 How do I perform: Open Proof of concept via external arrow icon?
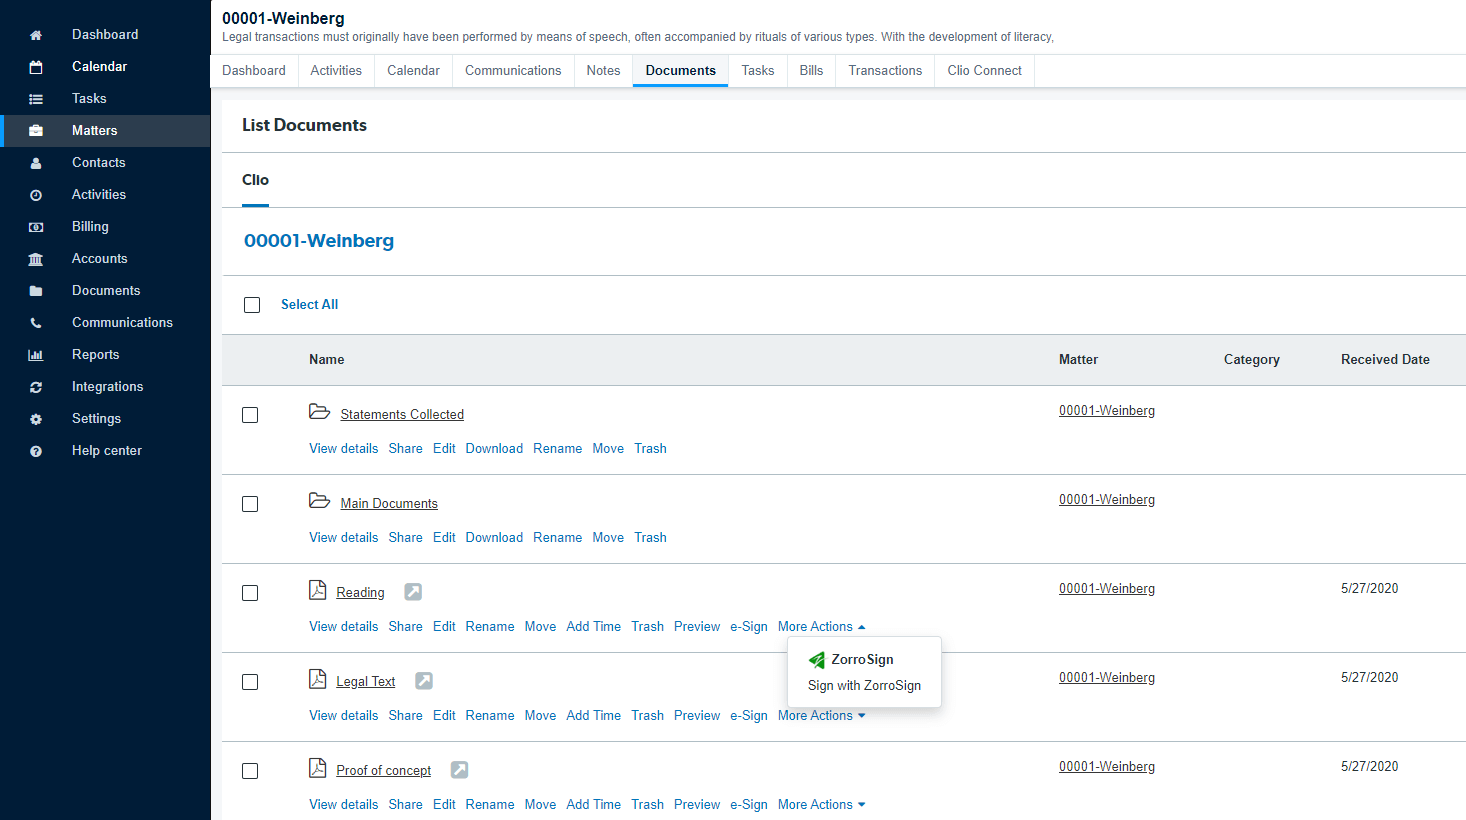click(459, 770)
